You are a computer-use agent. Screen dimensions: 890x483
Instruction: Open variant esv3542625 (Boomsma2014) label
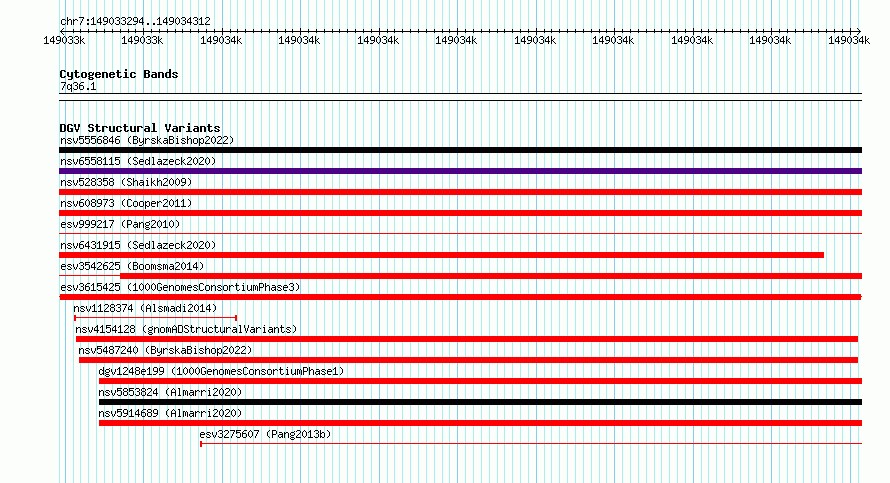point(132,266)
